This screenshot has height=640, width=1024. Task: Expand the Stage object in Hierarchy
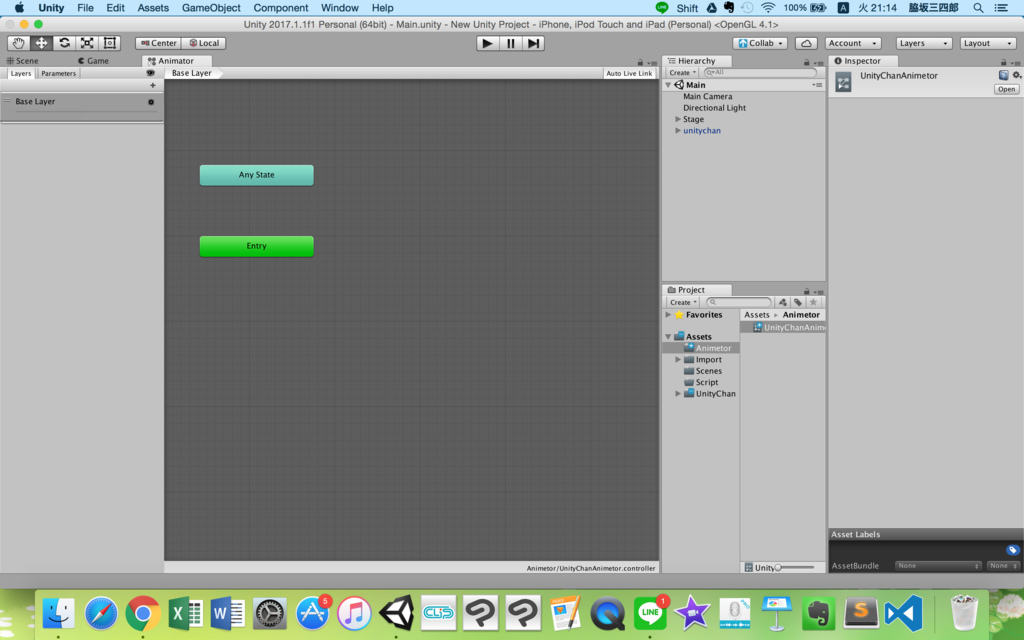(678, 119)
